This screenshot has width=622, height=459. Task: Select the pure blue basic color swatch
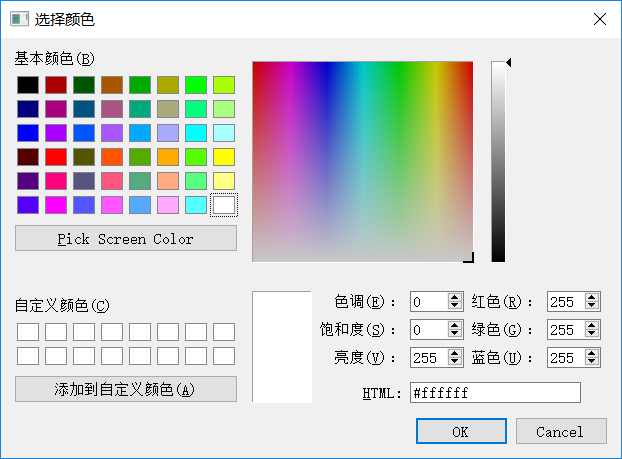[x=28, y=133]
